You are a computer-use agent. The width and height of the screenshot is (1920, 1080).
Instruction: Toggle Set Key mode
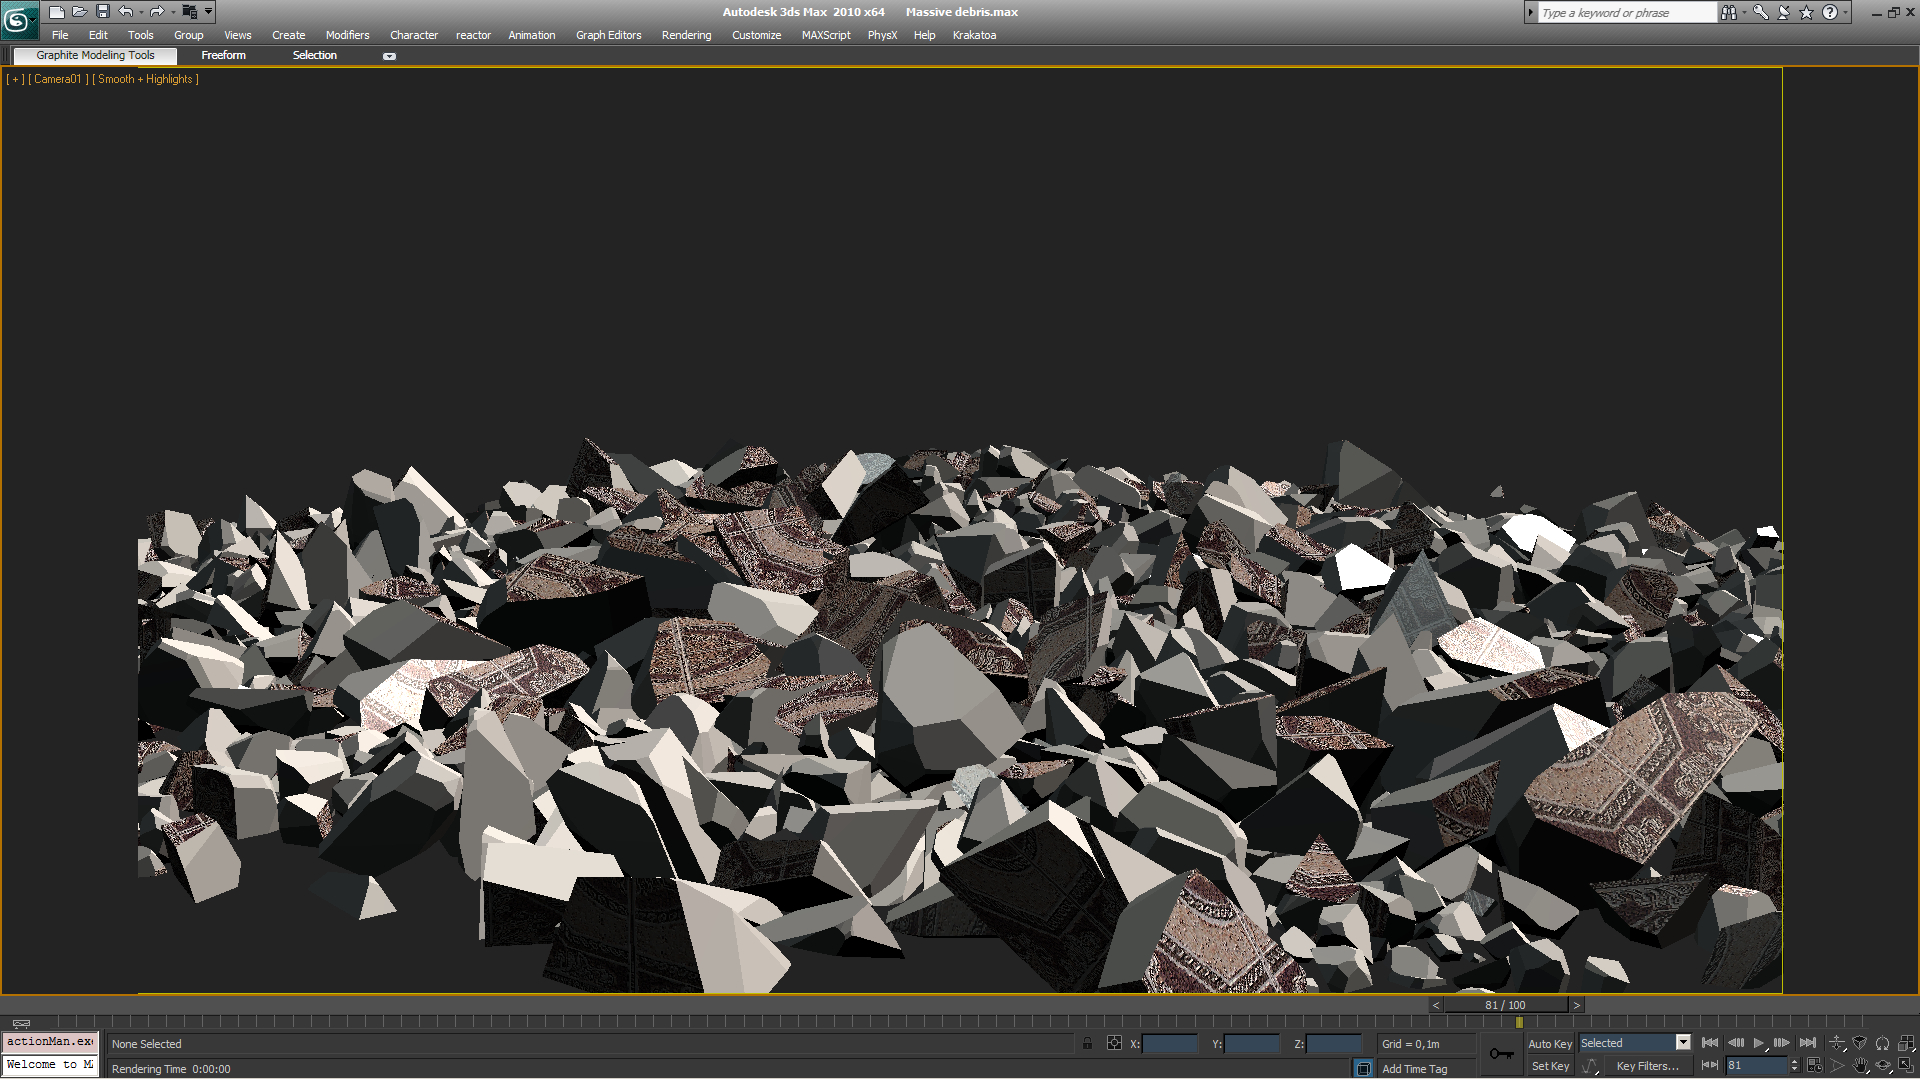pyautogui.click(x=1549, y=1066)
